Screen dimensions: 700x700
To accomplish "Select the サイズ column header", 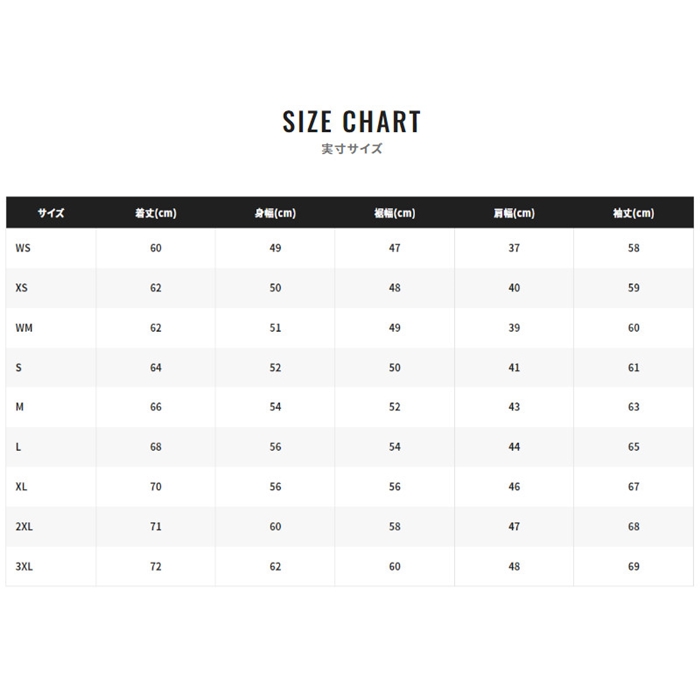I will 51,213.
